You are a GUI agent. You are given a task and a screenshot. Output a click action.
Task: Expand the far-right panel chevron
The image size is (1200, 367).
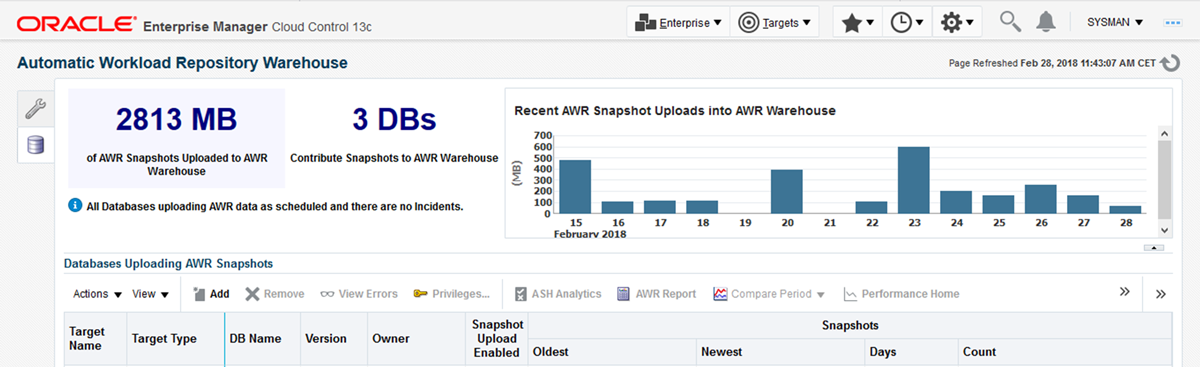click(1161, 293)
